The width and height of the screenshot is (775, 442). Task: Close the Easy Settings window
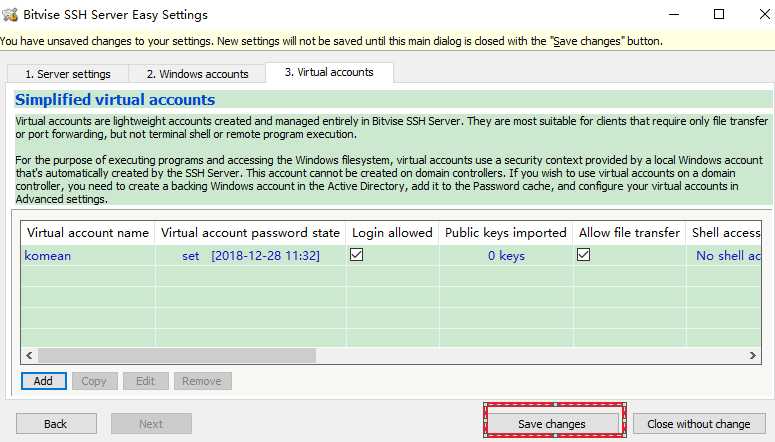(x=764, y=14)
